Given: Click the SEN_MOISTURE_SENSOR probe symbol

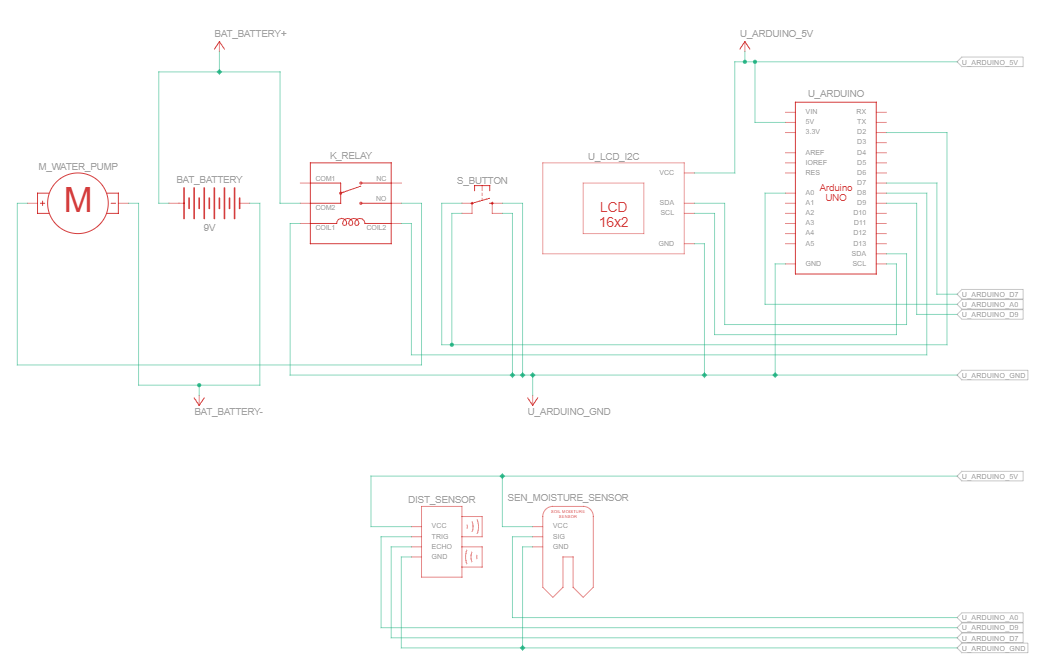Looking at the screenshot, I should pos(567,550).
